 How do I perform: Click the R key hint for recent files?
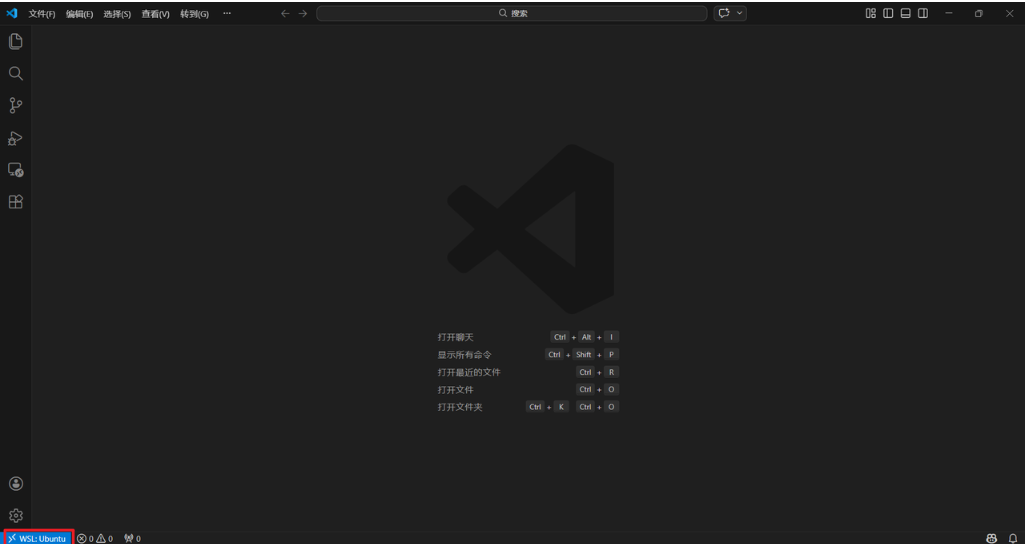click(611, 372)
